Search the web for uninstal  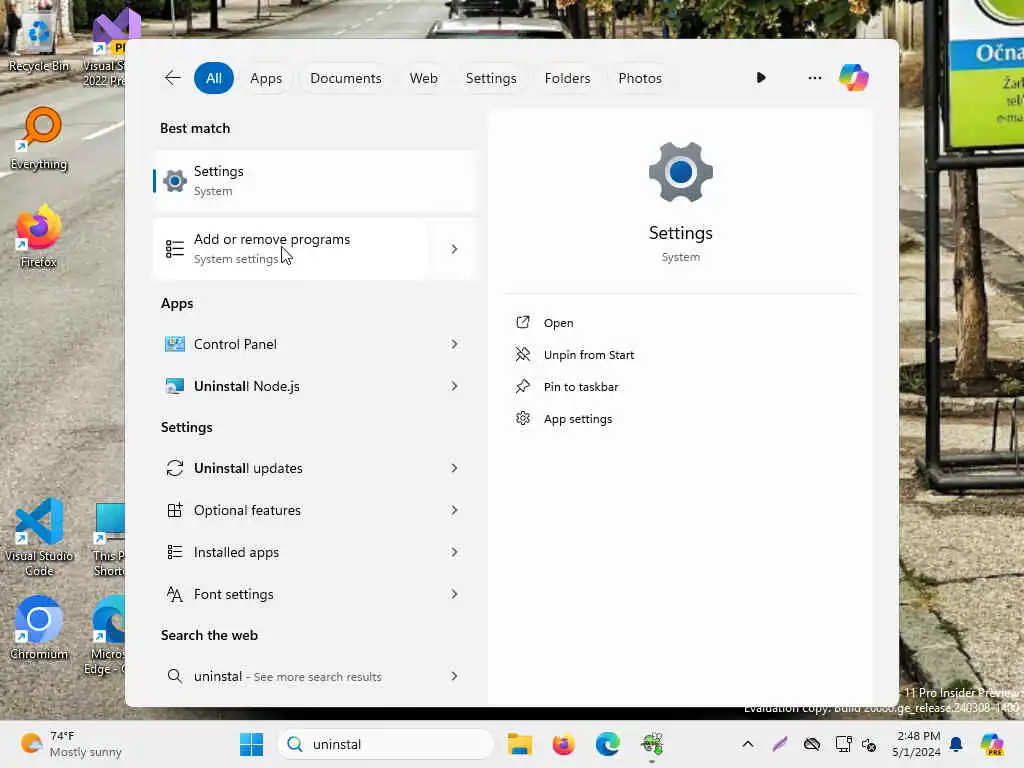[291, 676]
